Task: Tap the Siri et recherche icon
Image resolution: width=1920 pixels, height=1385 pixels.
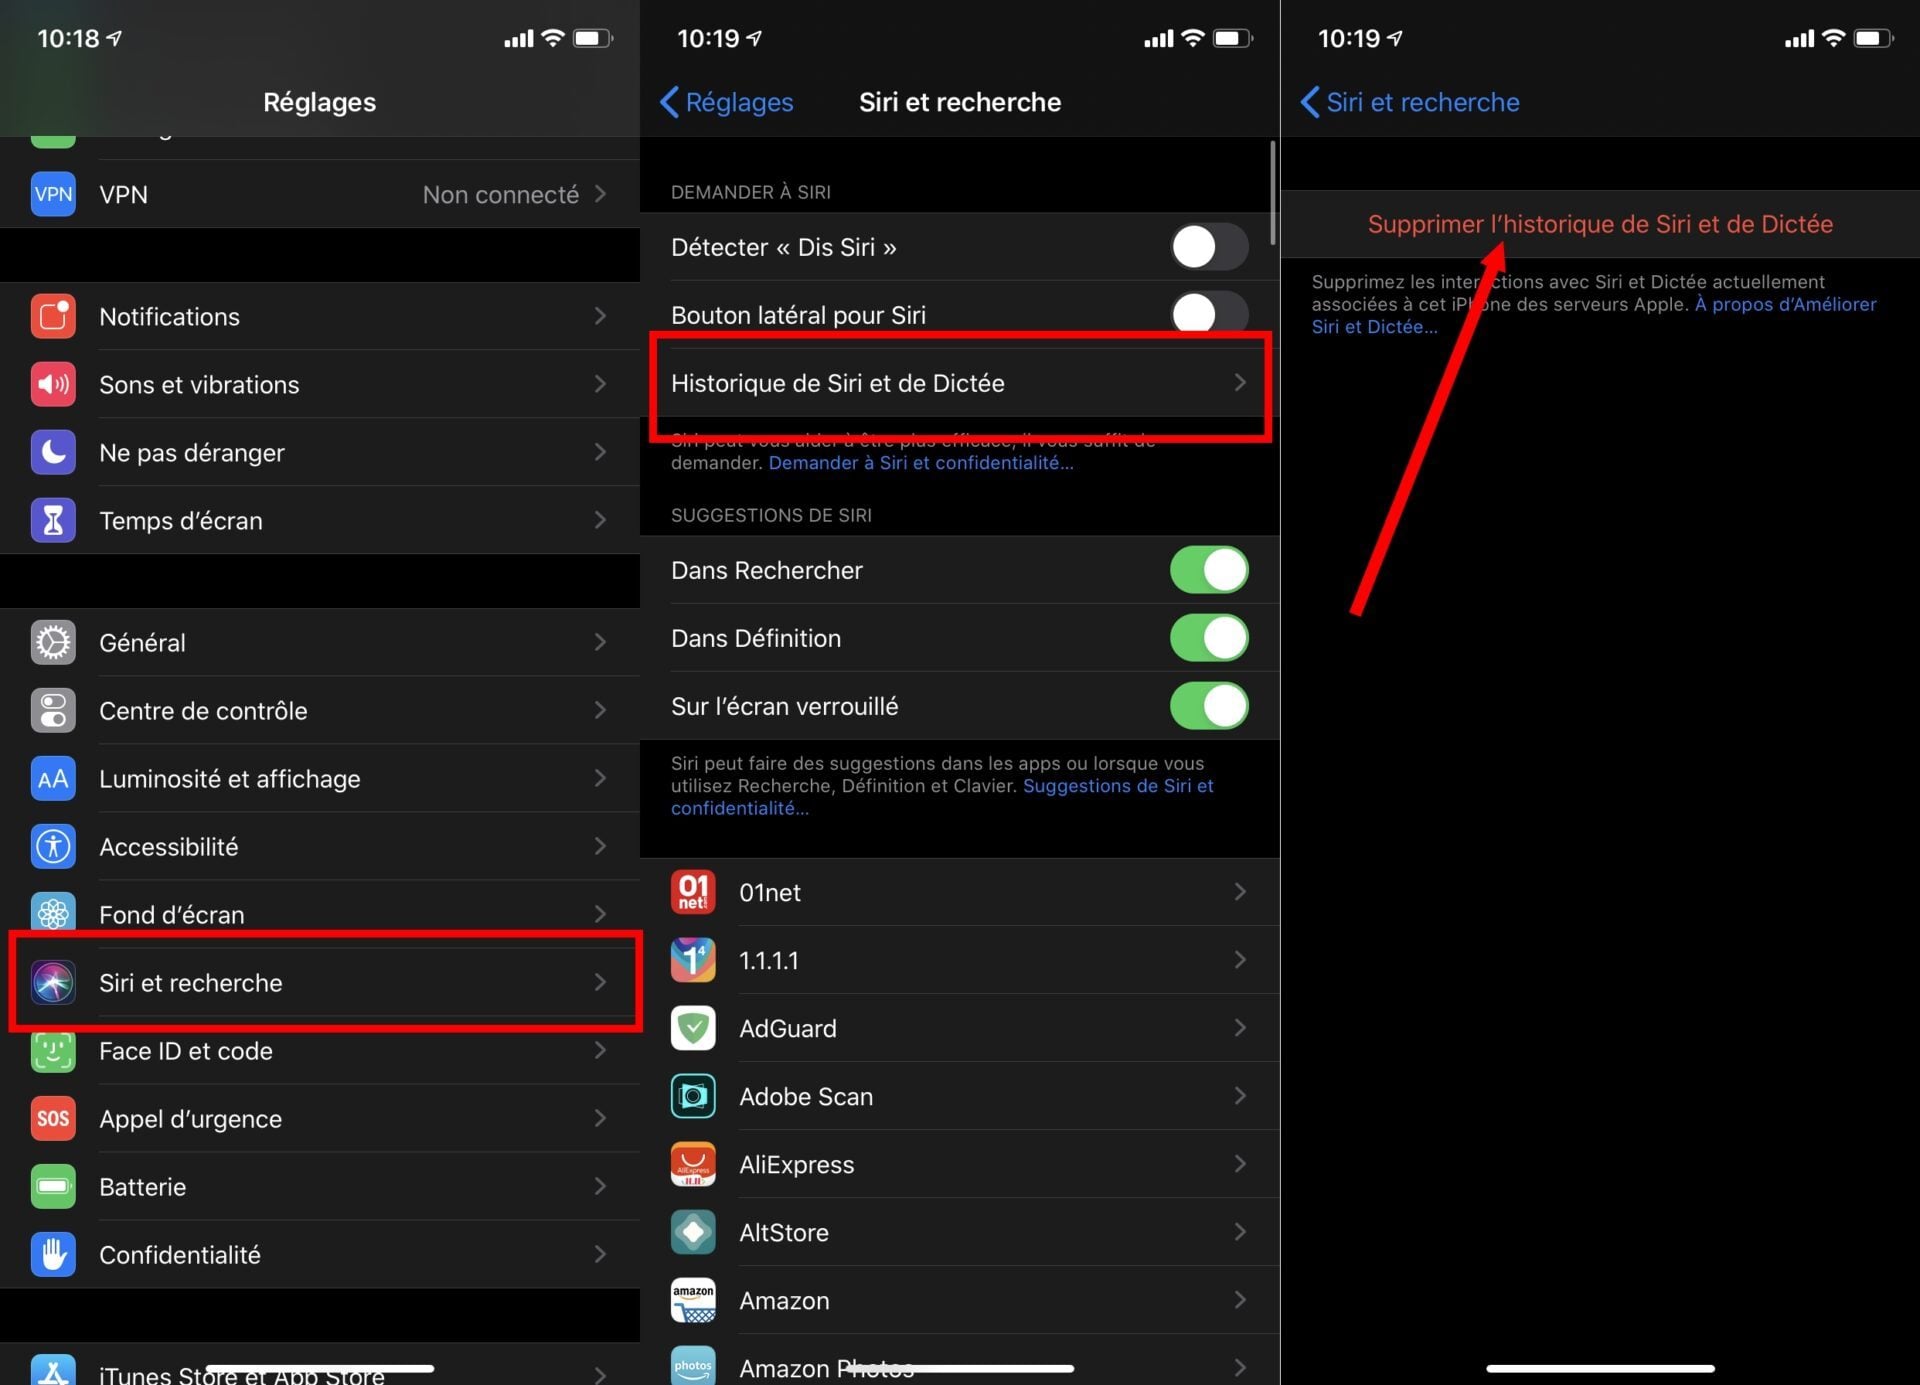Action: [x=53, y=983]
